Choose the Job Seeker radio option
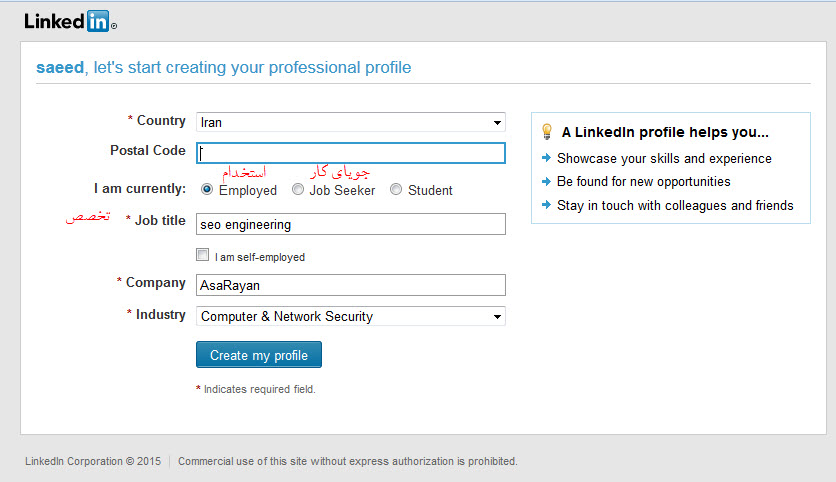Image resolution: width=836 pixels, height=482 pixels. click(x=298, y=189)
